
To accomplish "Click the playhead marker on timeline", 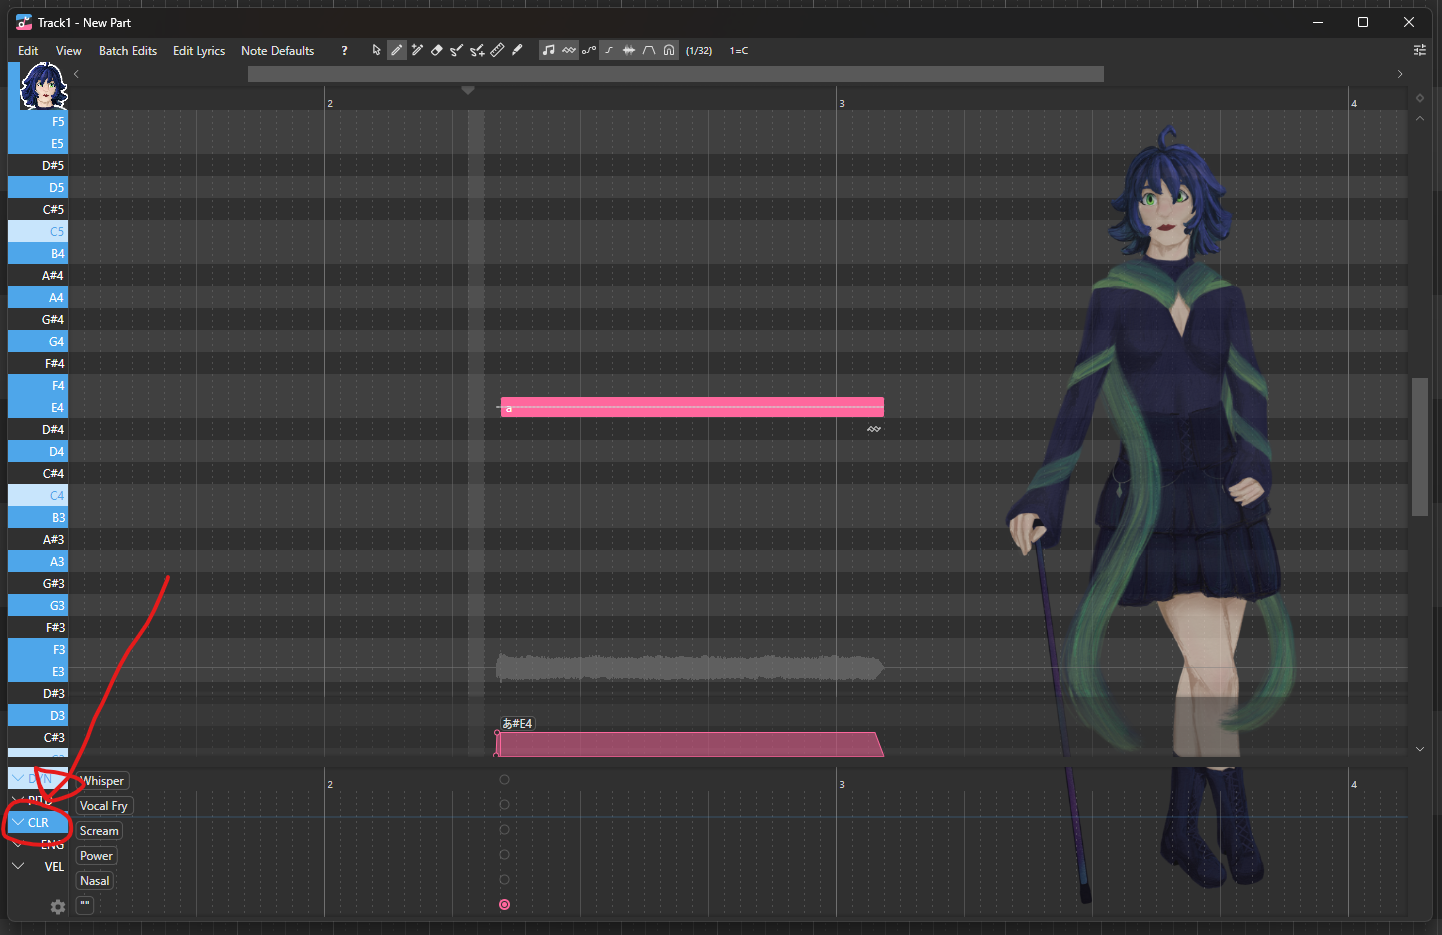I will tap(468, 90).
